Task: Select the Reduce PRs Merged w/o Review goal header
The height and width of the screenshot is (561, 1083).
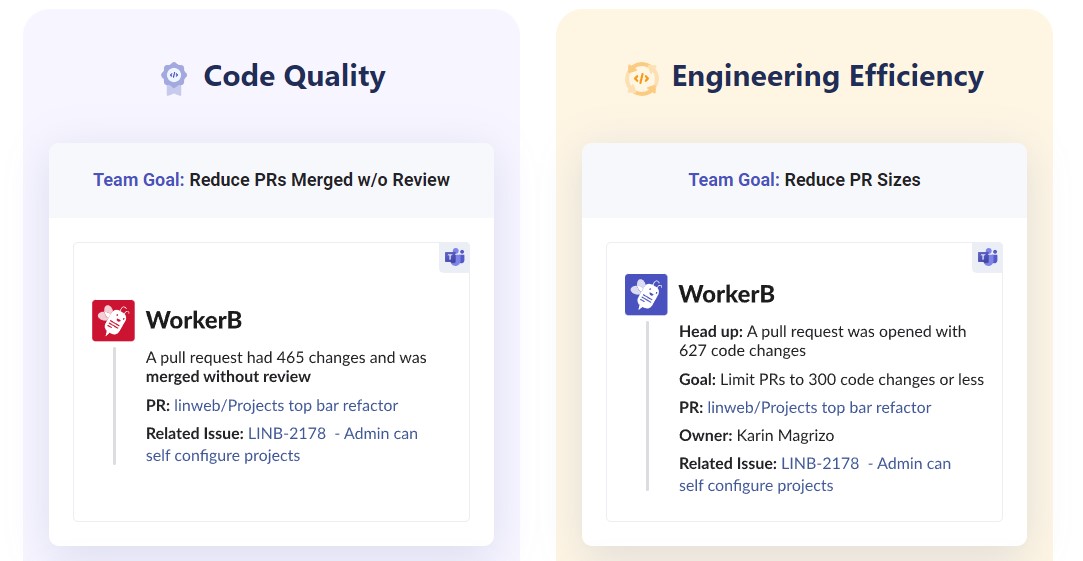Action: coord(271,180)
